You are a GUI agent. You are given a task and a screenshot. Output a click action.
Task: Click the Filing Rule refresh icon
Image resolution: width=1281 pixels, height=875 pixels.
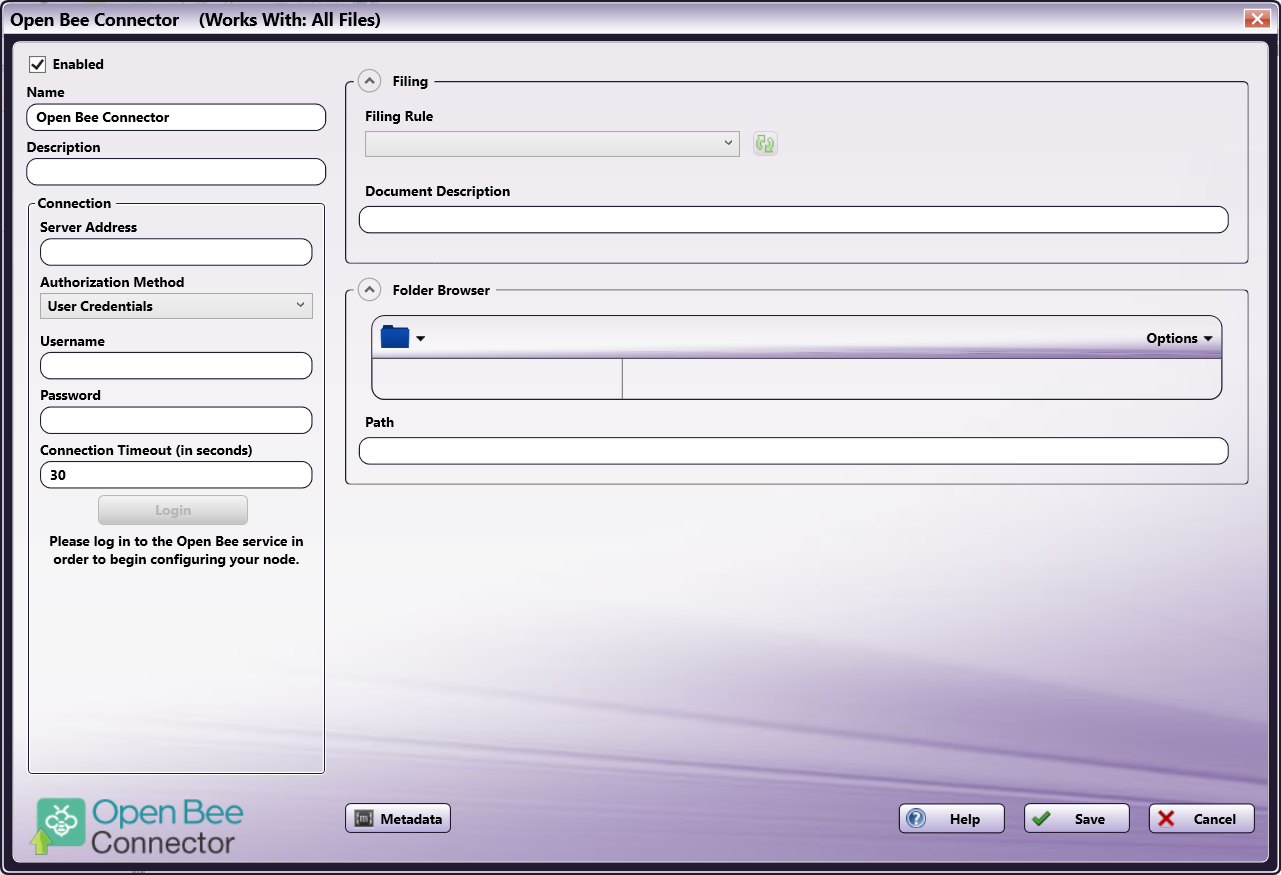[765, 144]
